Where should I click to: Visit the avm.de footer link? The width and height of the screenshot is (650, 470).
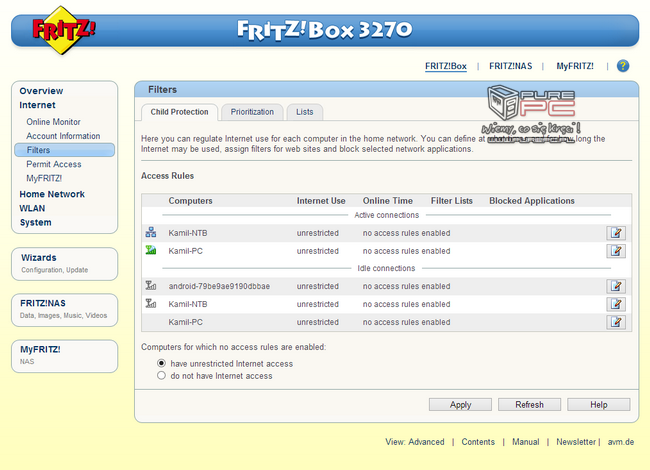pos(621,442)
